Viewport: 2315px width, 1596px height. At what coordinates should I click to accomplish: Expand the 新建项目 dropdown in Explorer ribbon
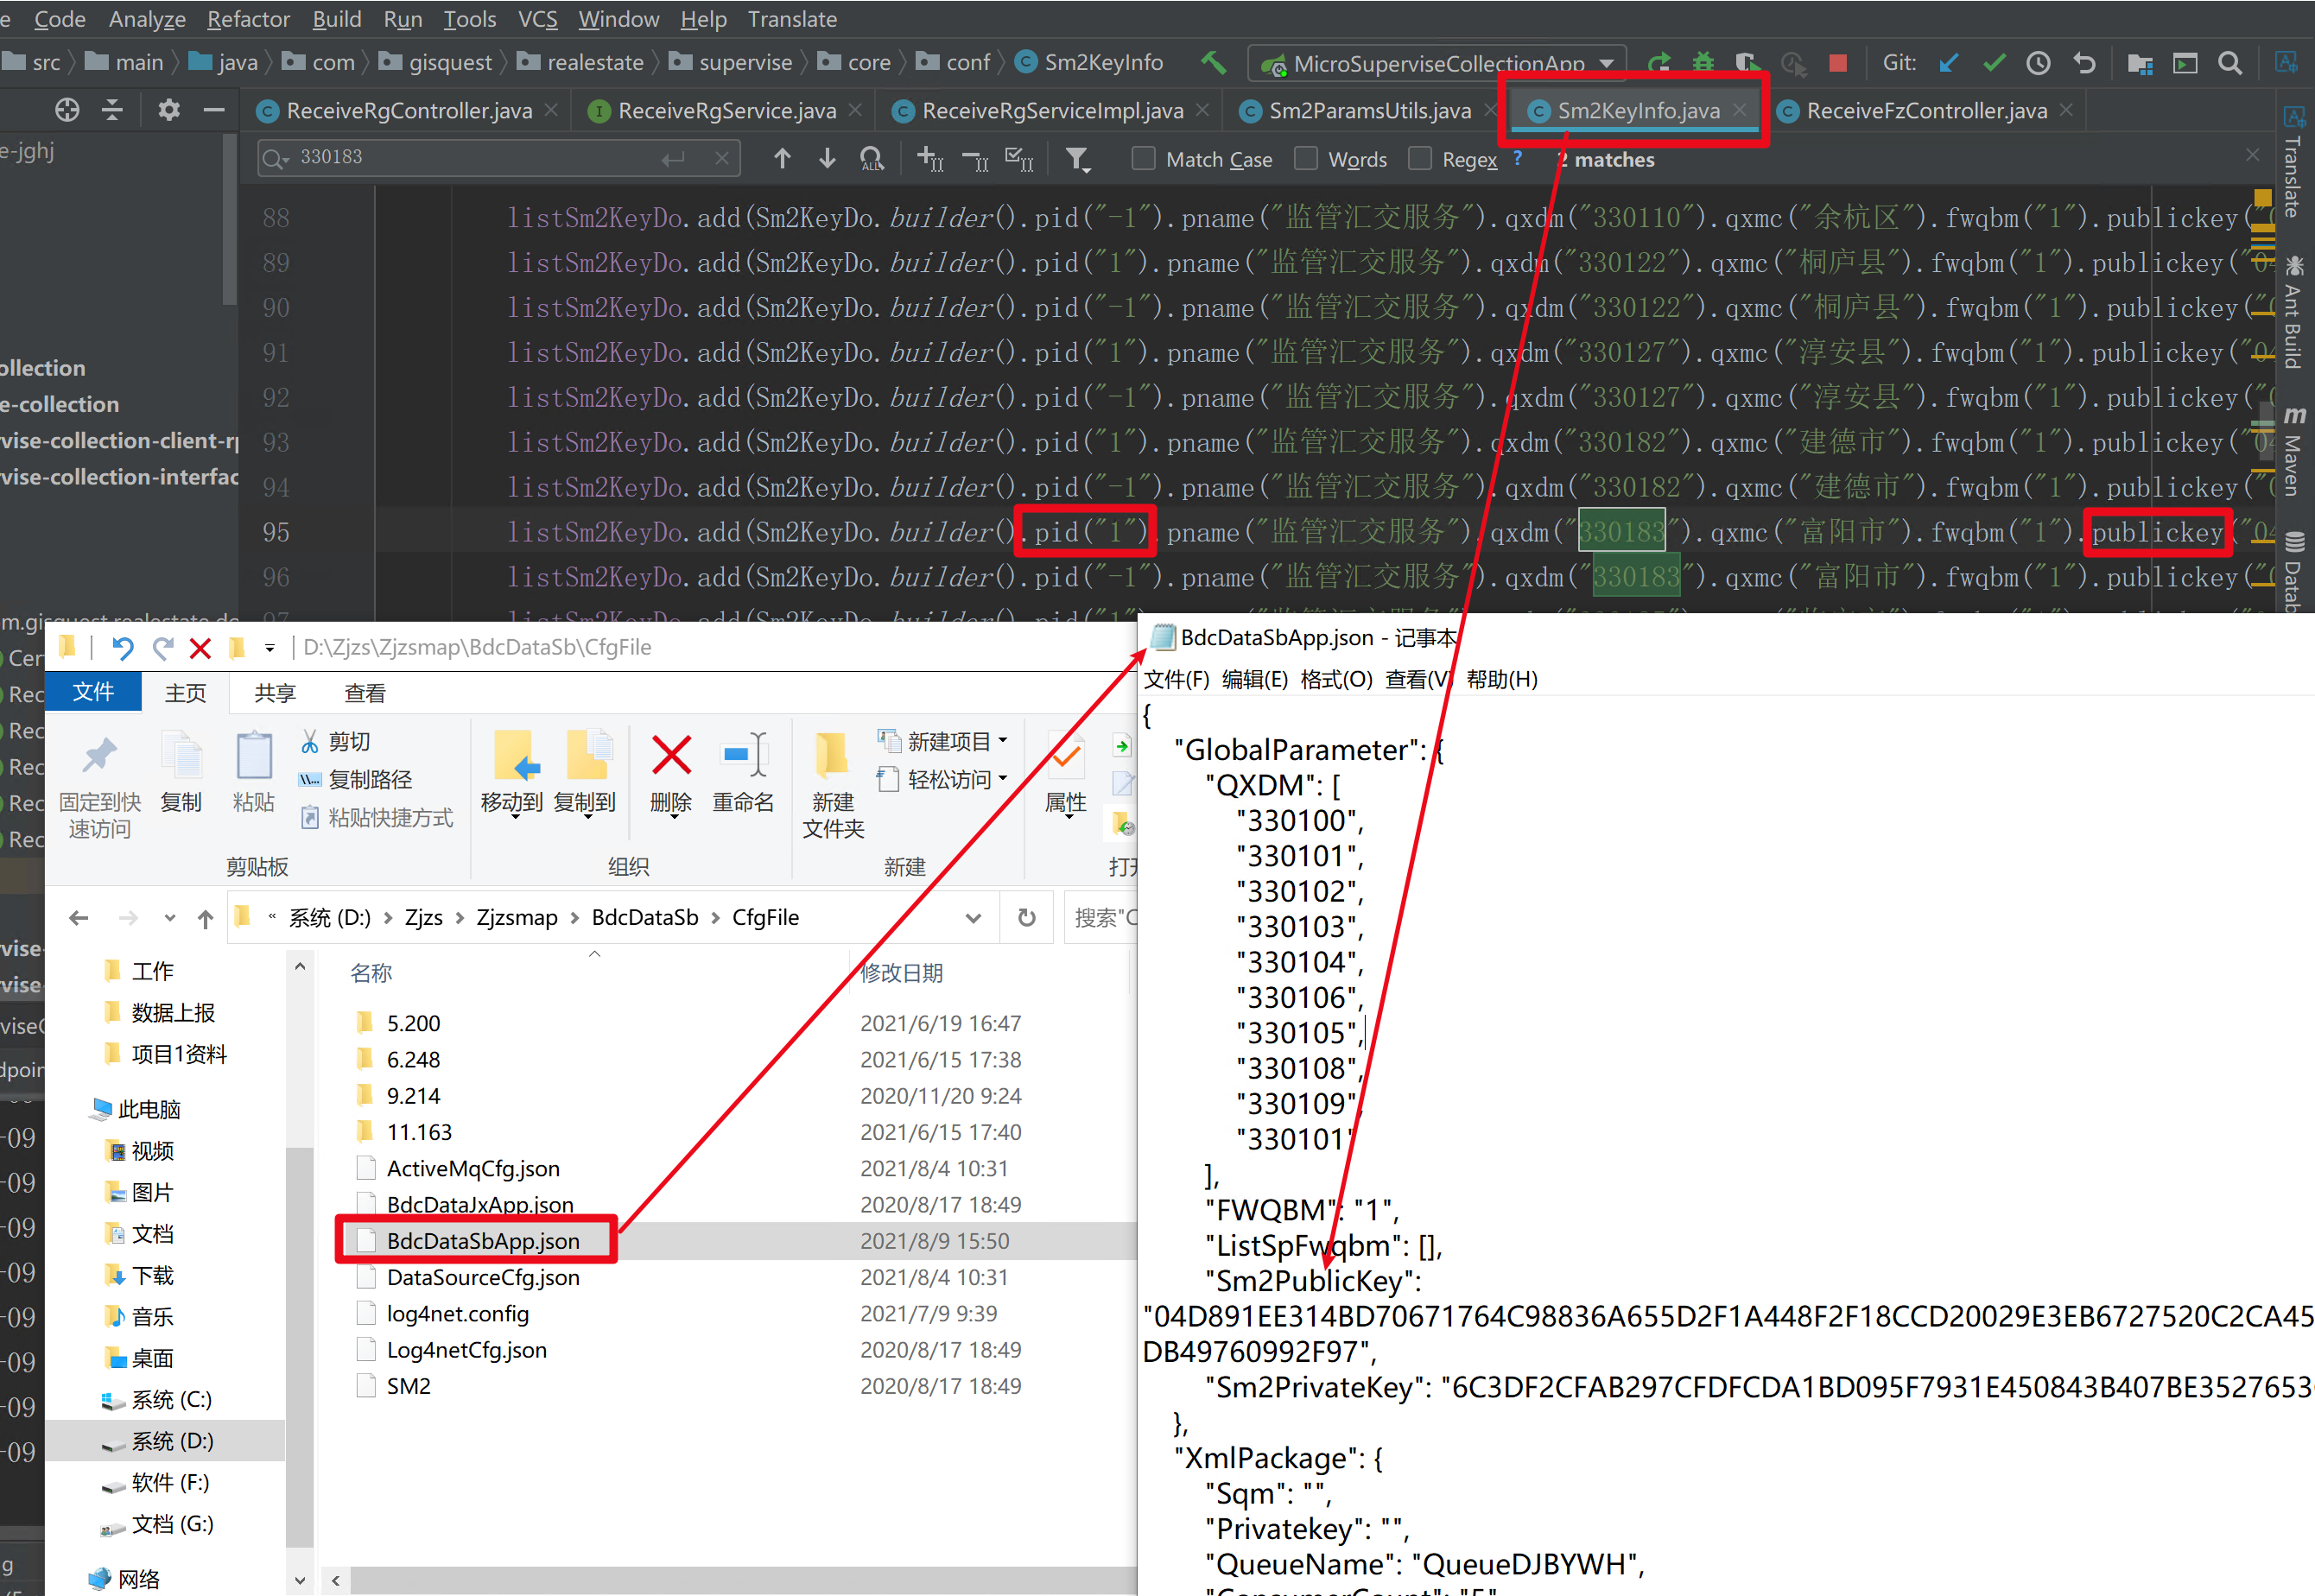(1003, 740)
